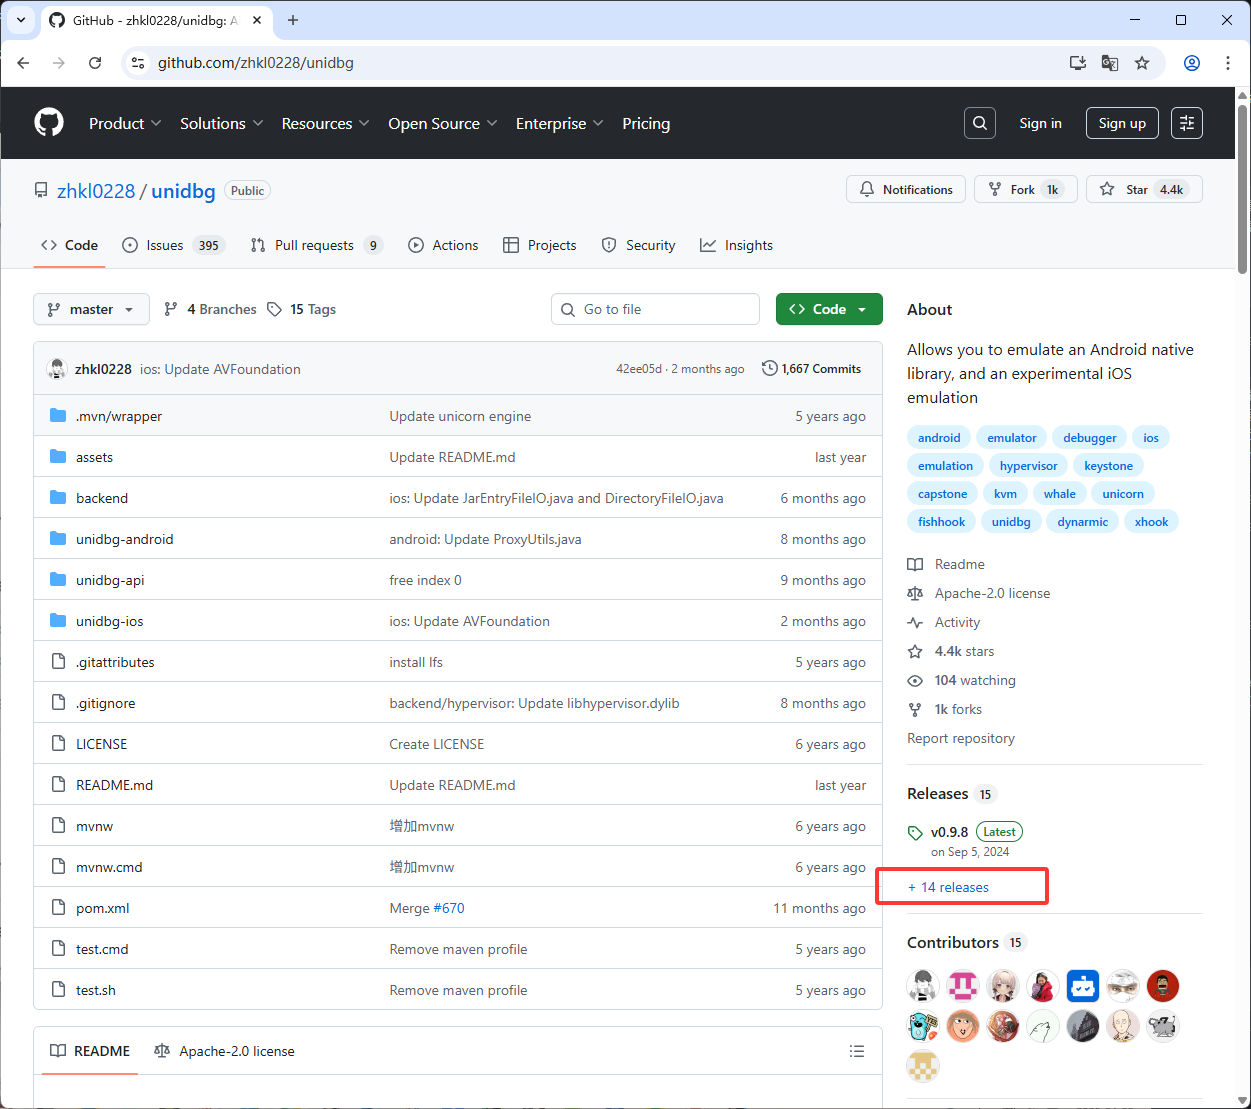Open the Chrome profile icon
This screenshot has width=1251, height=1109.
click(1192, 63)
